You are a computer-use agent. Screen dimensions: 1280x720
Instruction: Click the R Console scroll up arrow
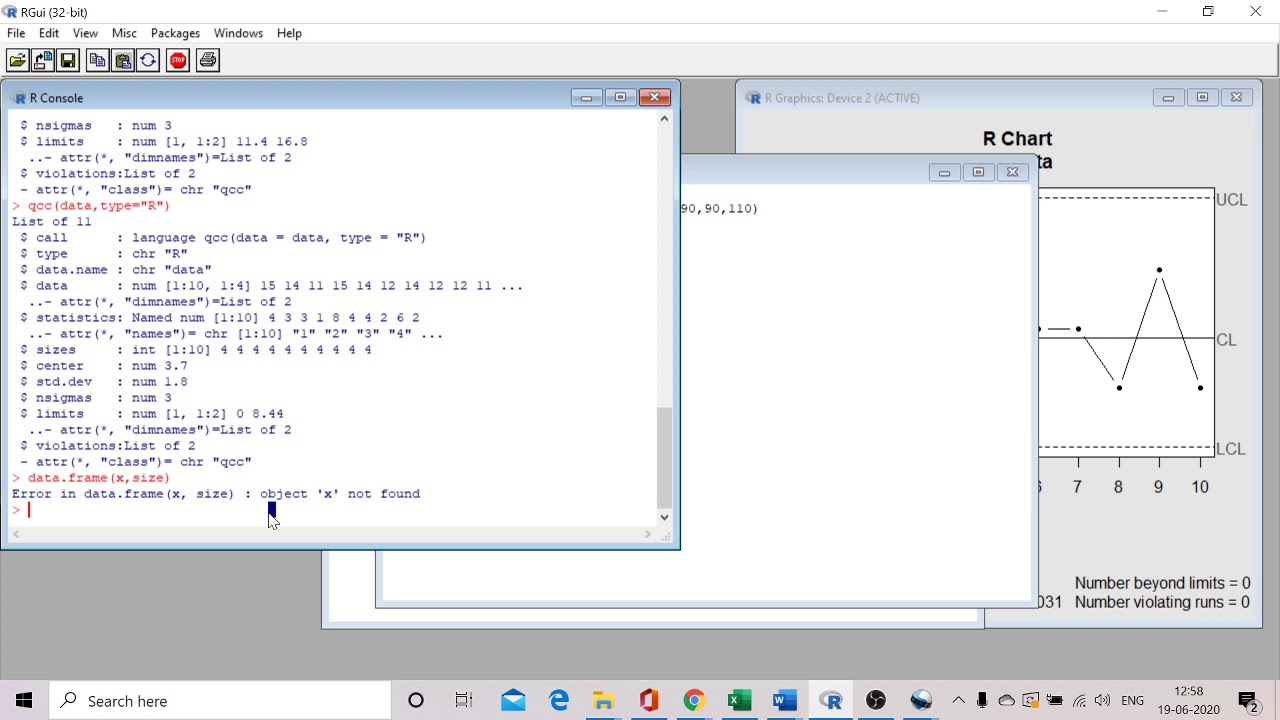(664, 118)
